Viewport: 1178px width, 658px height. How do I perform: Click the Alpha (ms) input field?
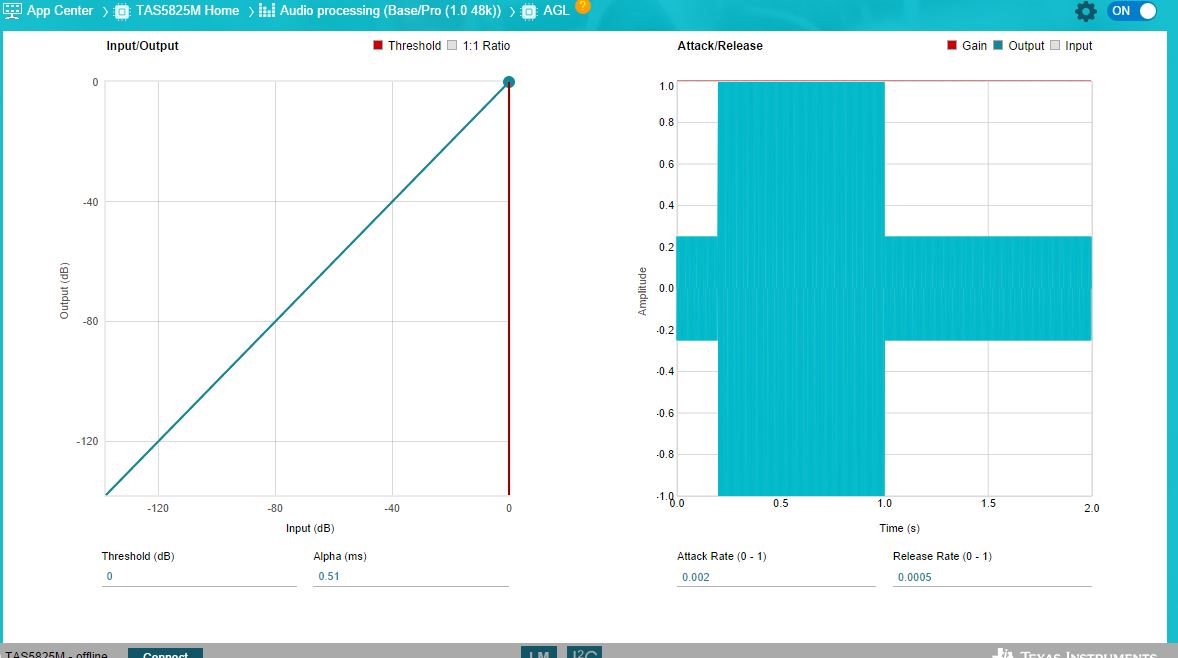pyautogui.click(x=411, y=576)
